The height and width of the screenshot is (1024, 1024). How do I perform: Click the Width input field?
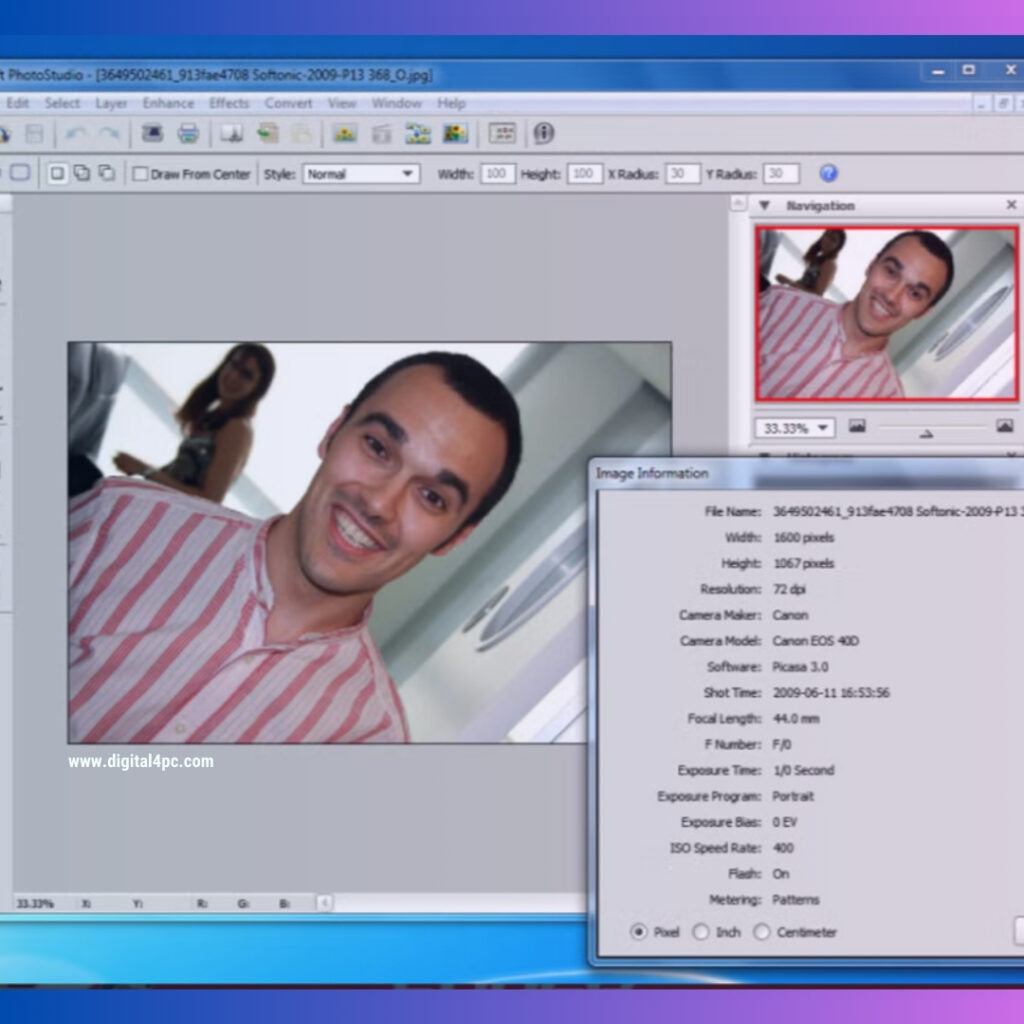tap(498, 174)
